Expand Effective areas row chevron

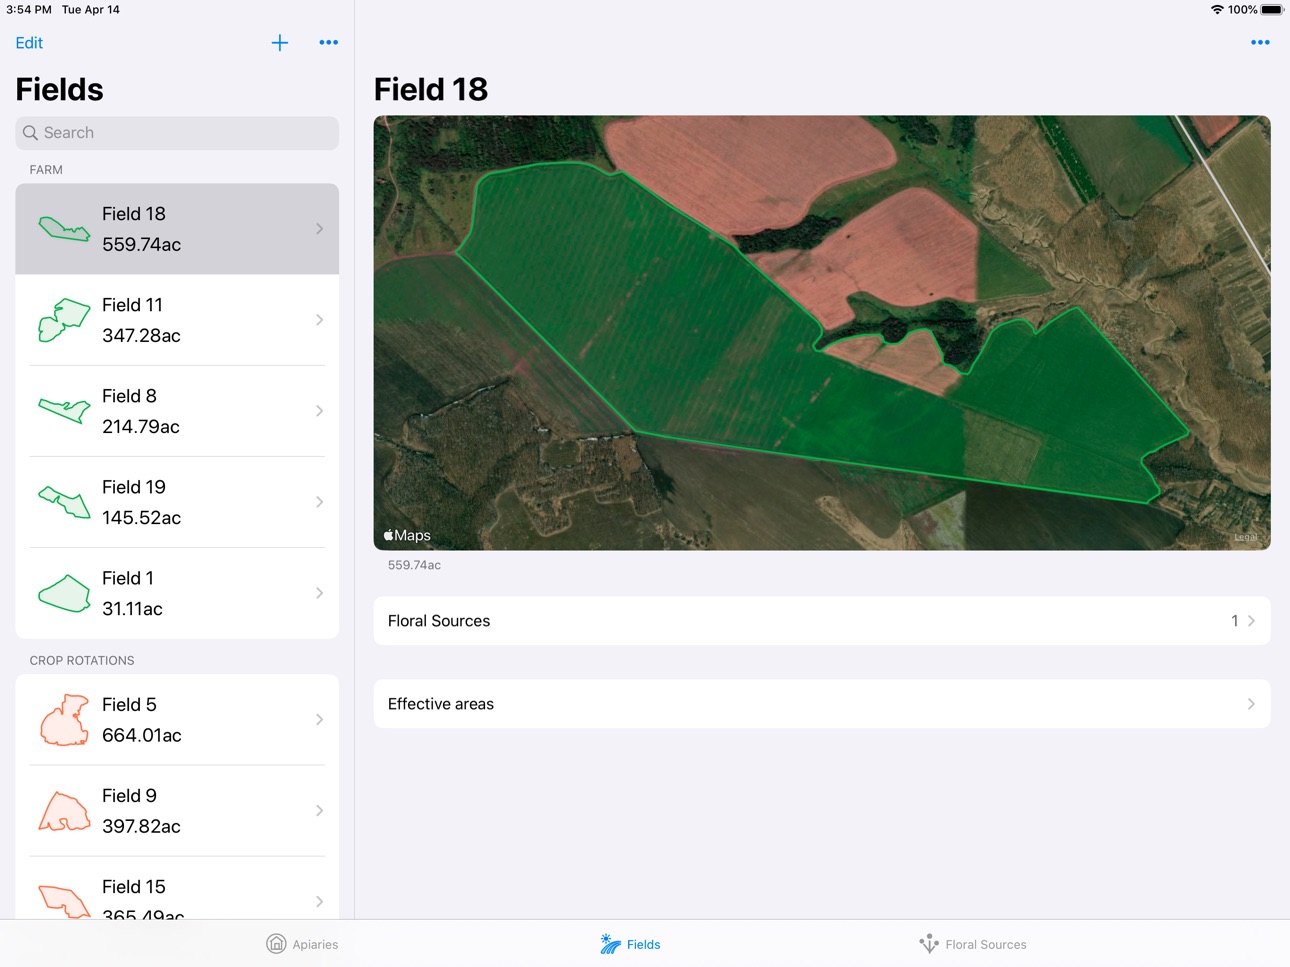click(x=1251, y=704)
